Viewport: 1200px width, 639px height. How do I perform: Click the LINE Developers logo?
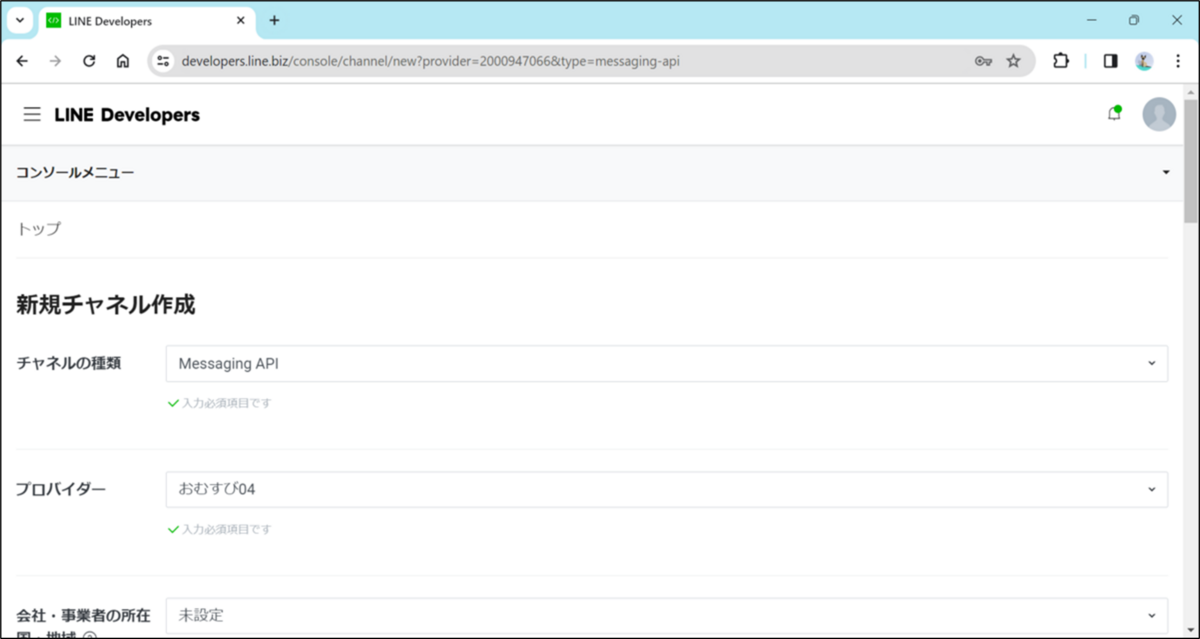[x=127, y=115]
